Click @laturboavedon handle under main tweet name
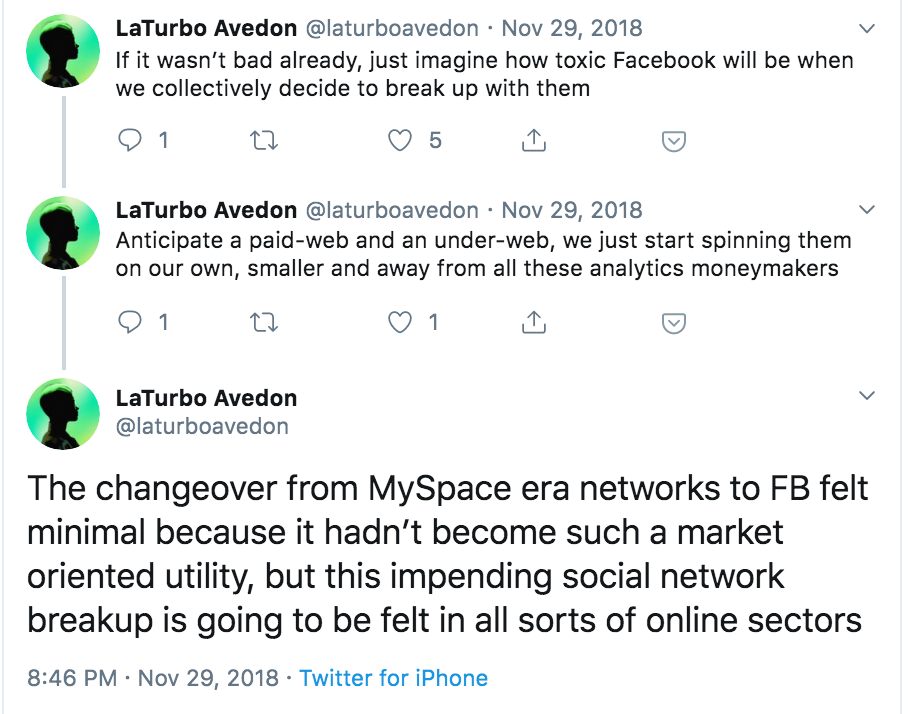This screenshot has width=908, height=714. click(202, 427)
